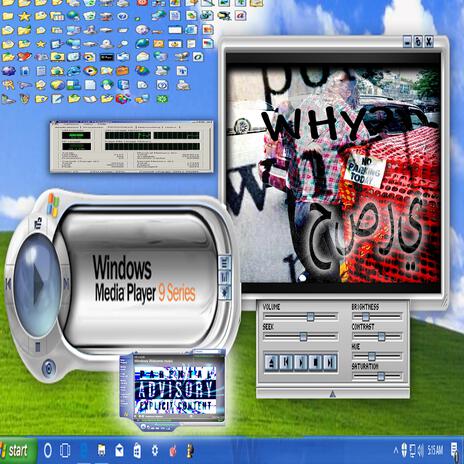This screenshot has width=464, height=464.
Task: Click the middle small side button on the skin's right edge
Action: 225,277
